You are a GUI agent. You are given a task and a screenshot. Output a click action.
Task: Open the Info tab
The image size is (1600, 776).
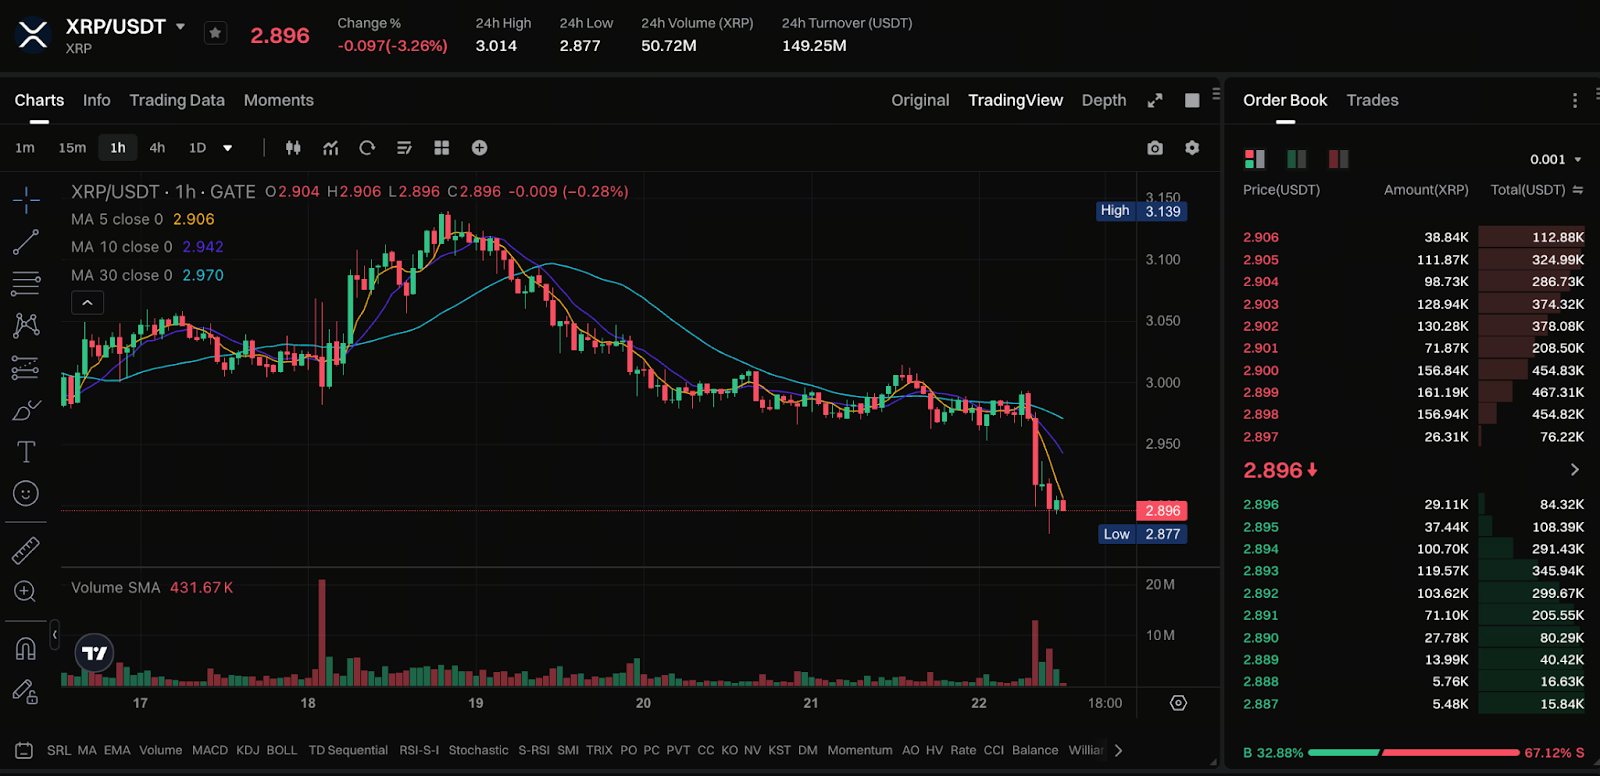[97, 100]
